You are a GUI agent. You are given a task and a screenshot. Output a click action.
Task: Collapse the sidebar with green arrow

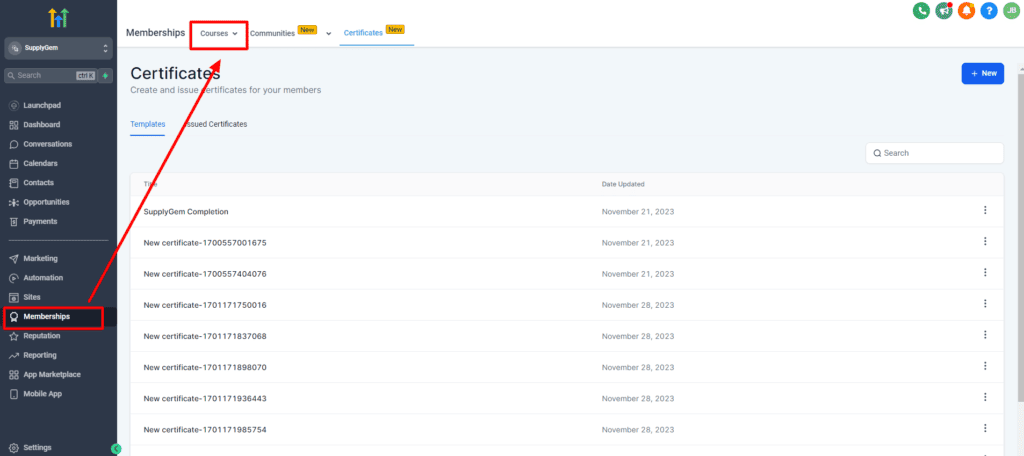116,449
